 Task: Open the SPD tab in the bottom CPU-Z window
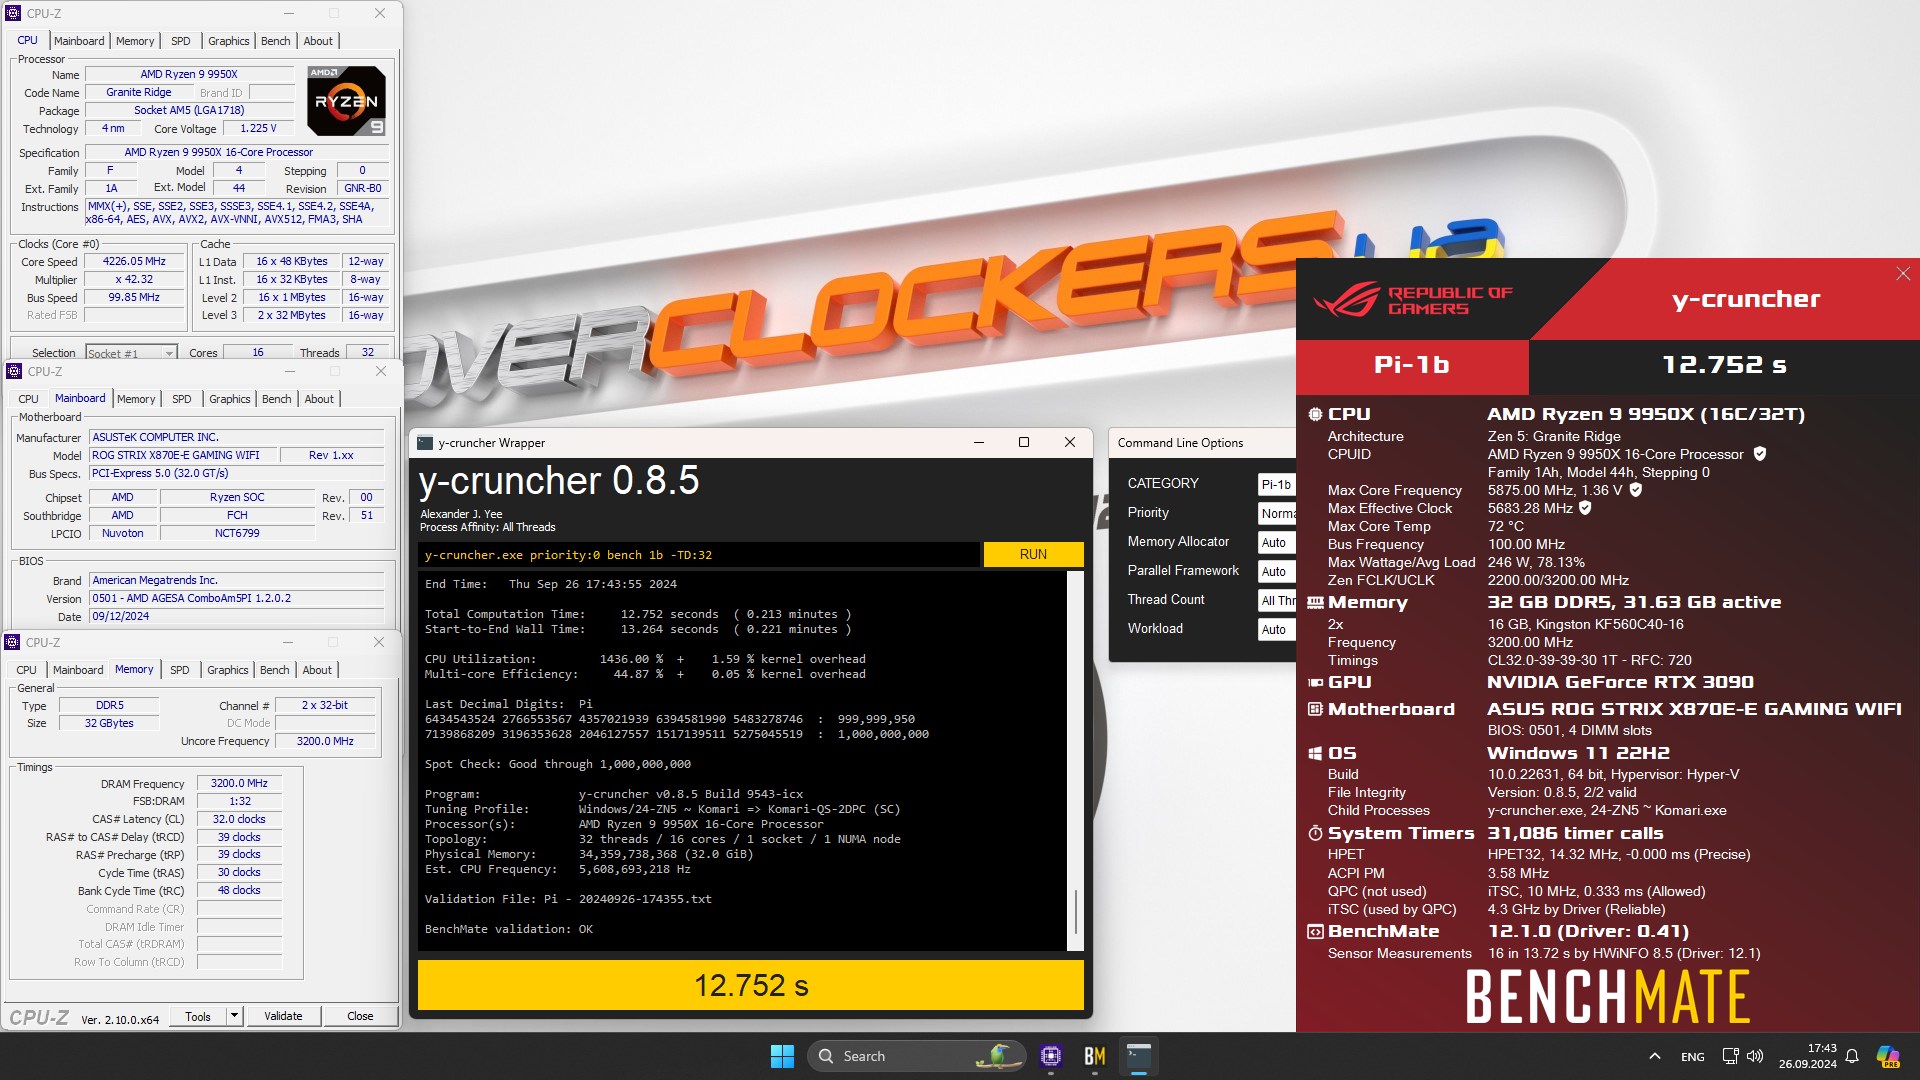point(179,670)
